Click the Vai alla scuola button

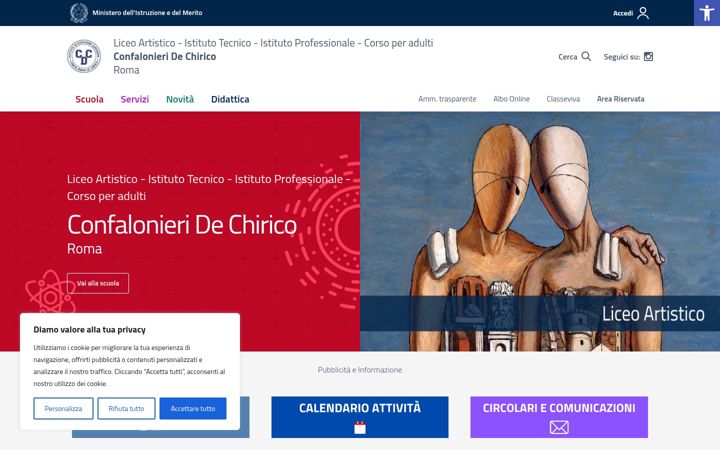(x=98, y=283)
